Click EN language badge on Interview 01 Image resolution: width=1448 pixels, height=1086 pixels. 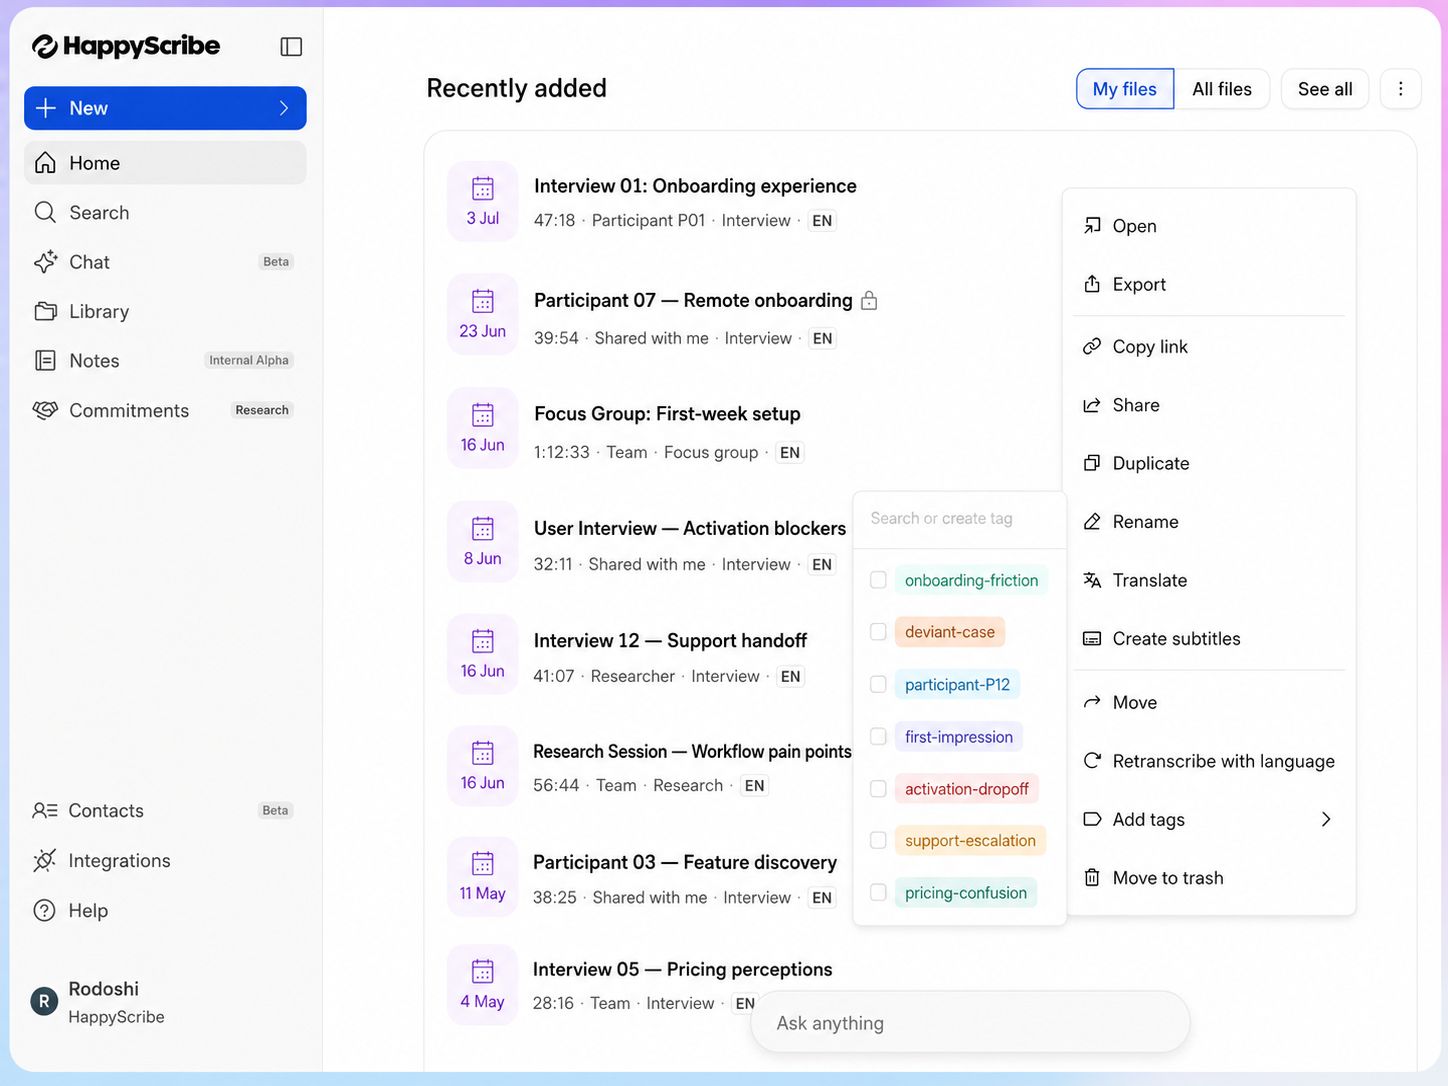coord(822,221)
